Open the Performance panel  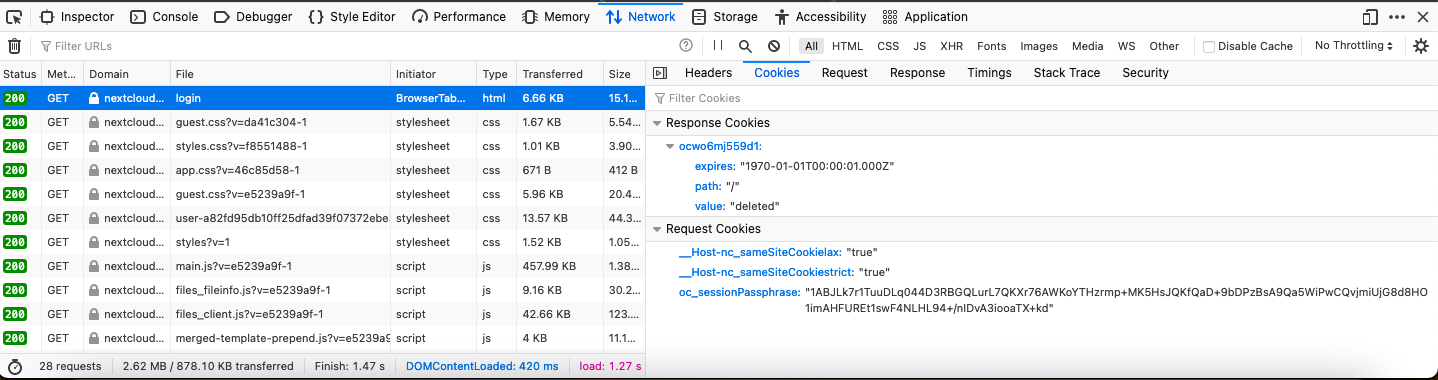pyautogui.click(x=460, y=17)
